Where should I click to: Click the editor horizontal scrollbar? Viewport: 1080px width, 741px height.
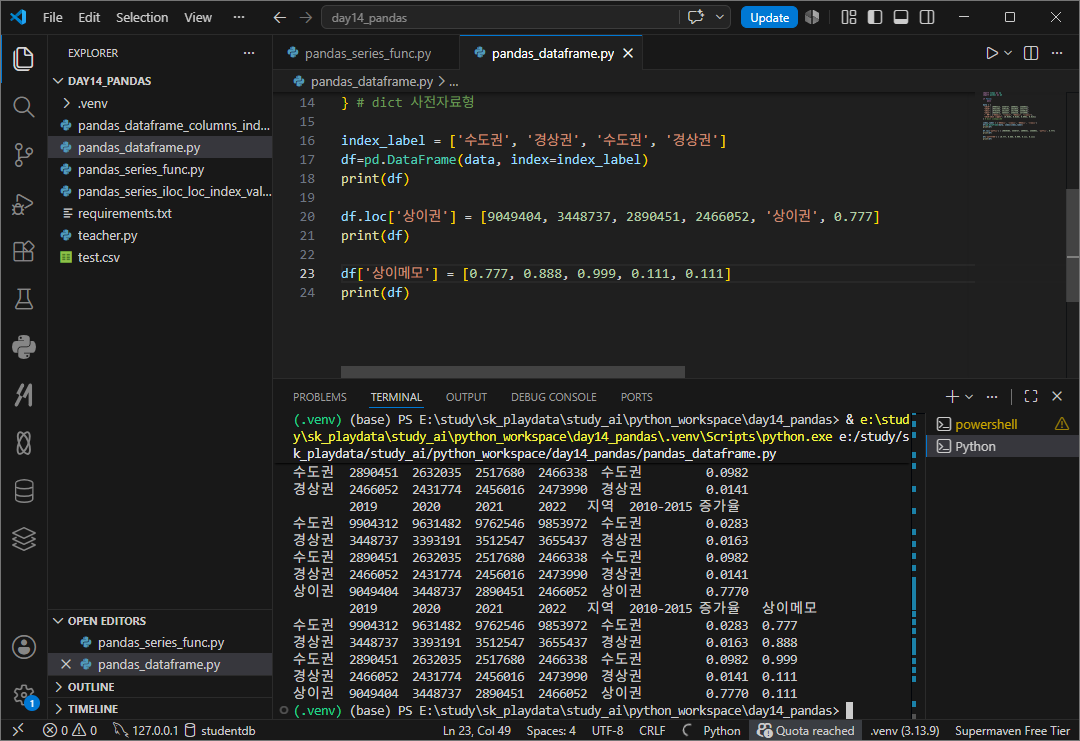pos(512,372)
